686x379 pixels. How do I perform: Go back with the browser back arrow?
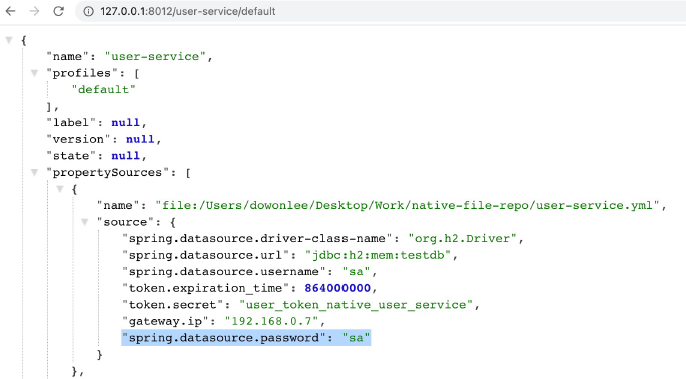pyautogui.click(x=10, y=11)
